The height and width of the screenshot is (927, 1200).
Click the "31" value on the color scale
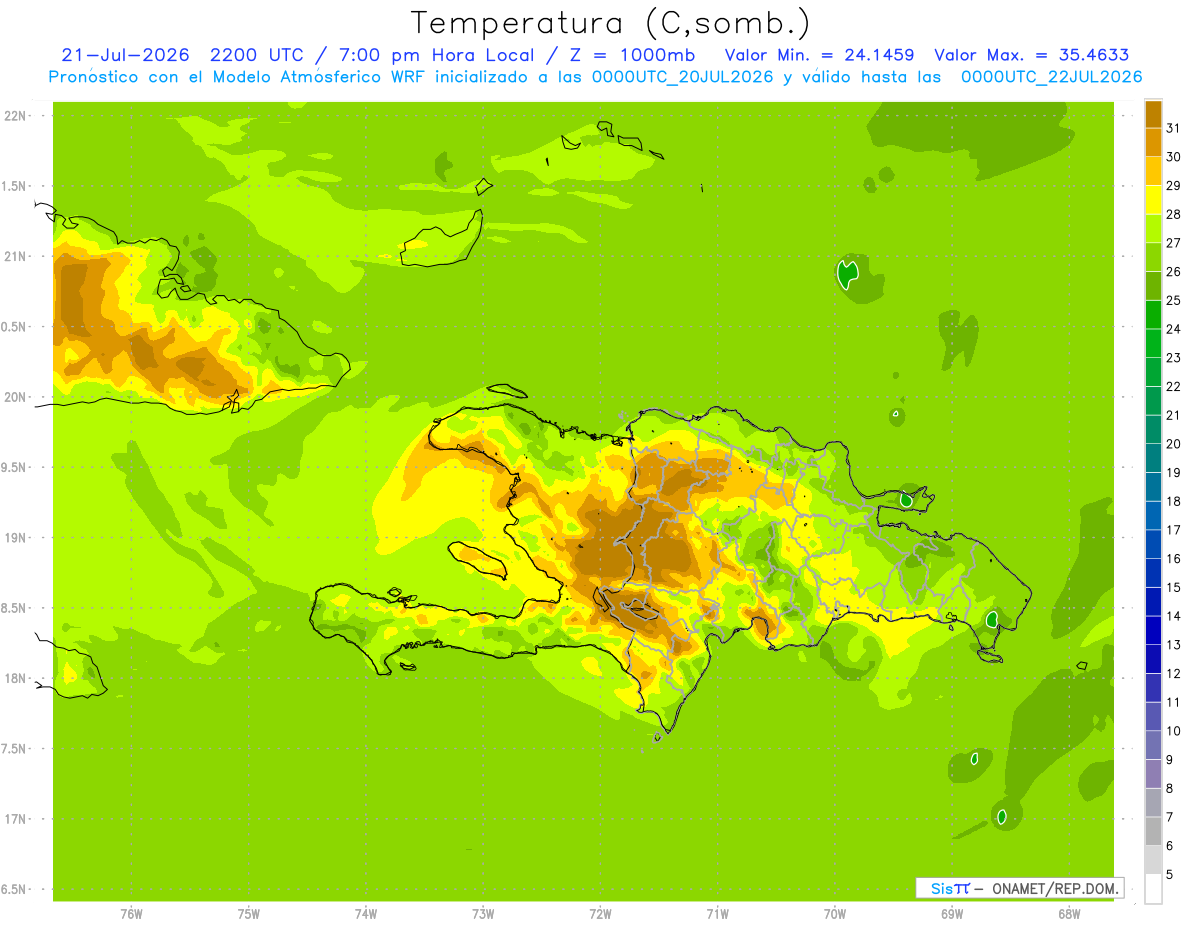(1174, 128)
